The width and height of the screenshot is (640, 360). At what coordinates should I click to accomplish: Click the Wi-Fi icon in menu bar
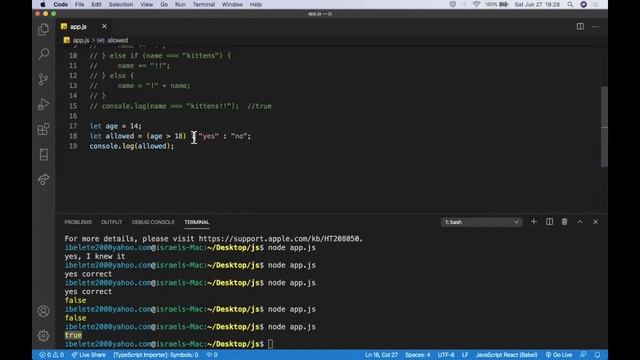tap(476, 4)
